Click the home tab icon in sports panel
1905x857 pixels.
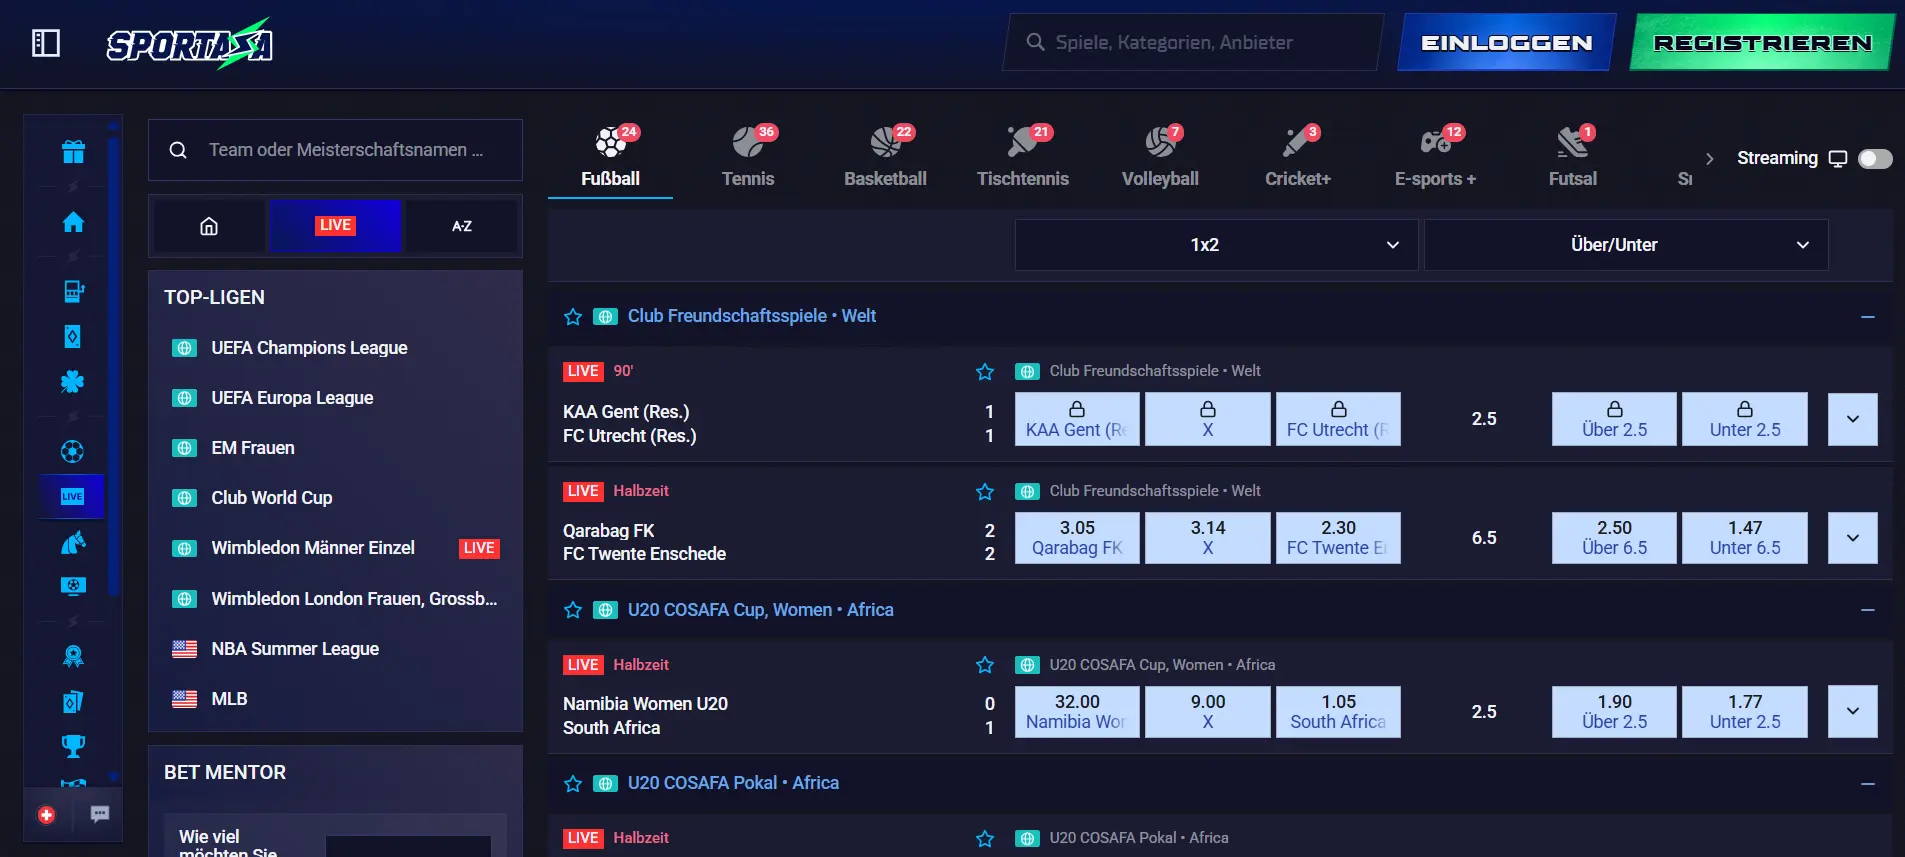coord(209,226)
